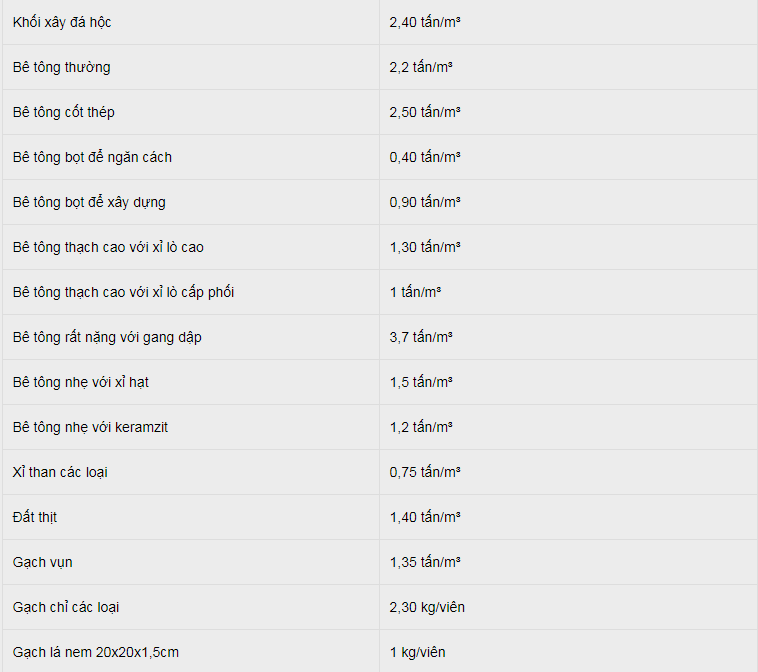Select 'Bê tông bọt để ngăn cách' text
The height and width of the screenshot is (672, 758).
click(92, 157)
